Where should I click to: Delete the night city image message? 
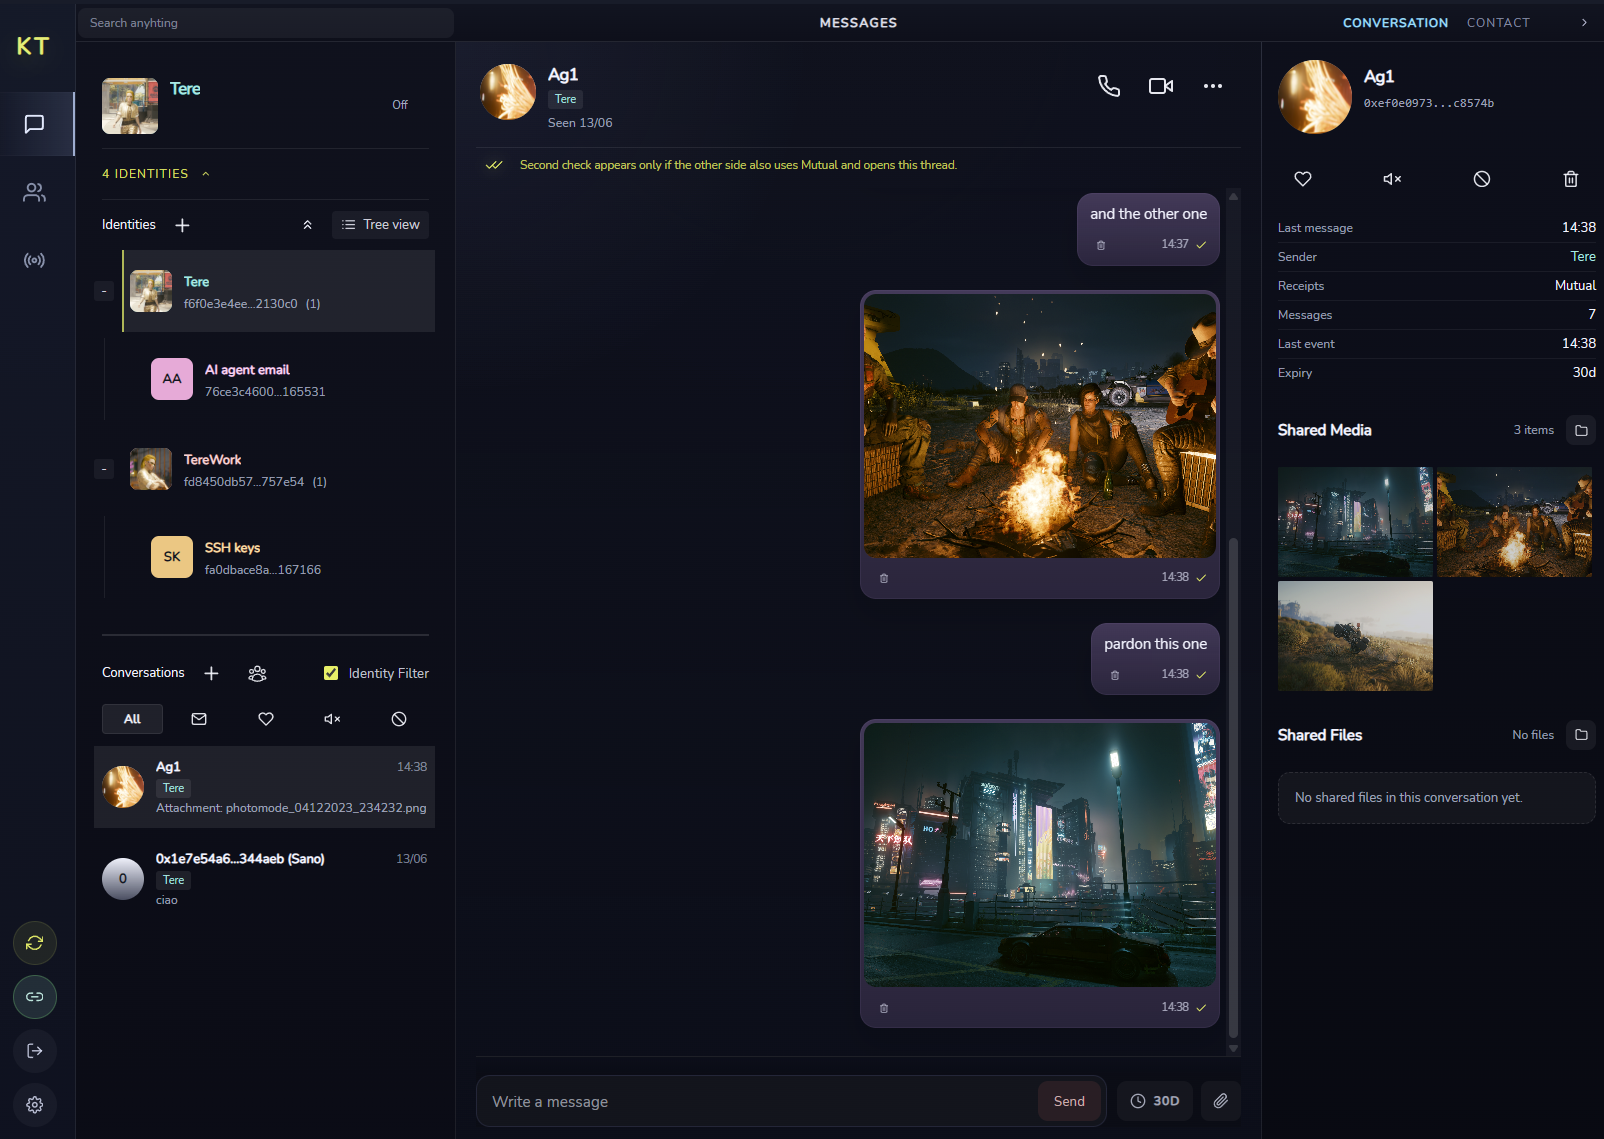[x=884, y=1008]
